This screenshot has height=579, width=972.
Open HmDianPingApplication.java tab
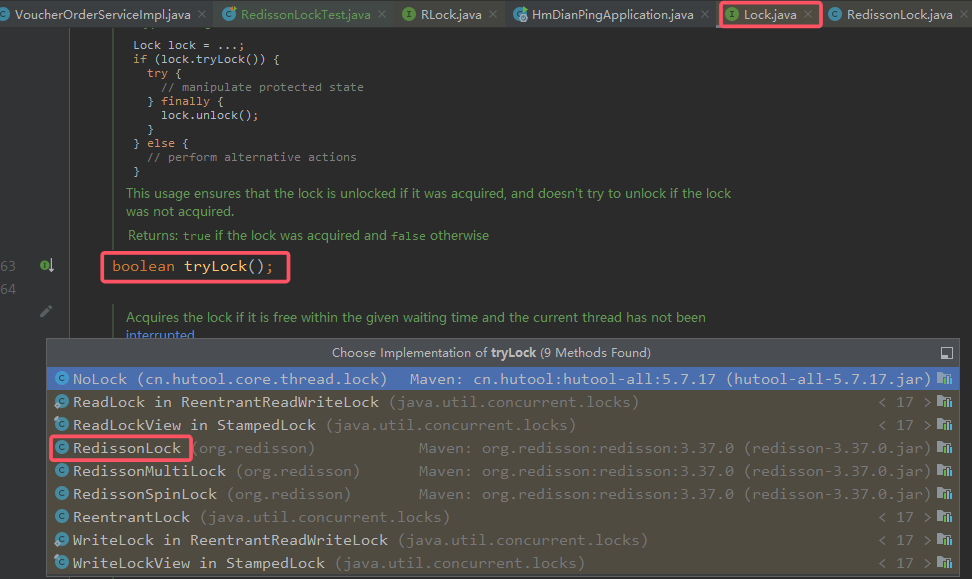[x=612, y=14]
